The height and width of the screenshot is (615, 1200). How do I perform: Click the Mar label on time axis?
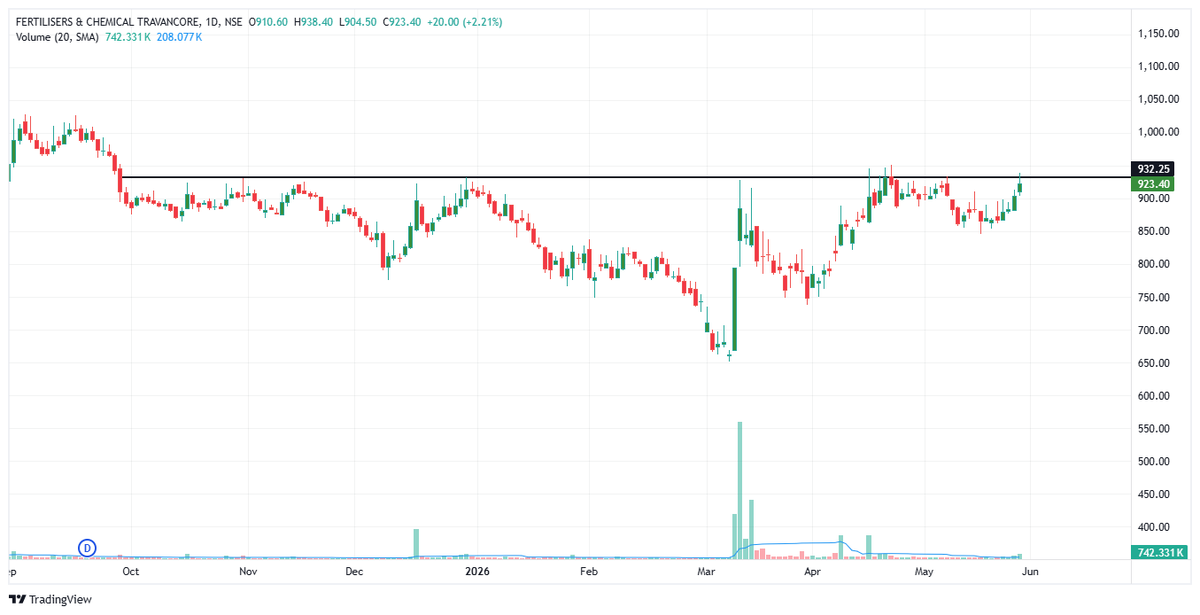coord(707,572)
